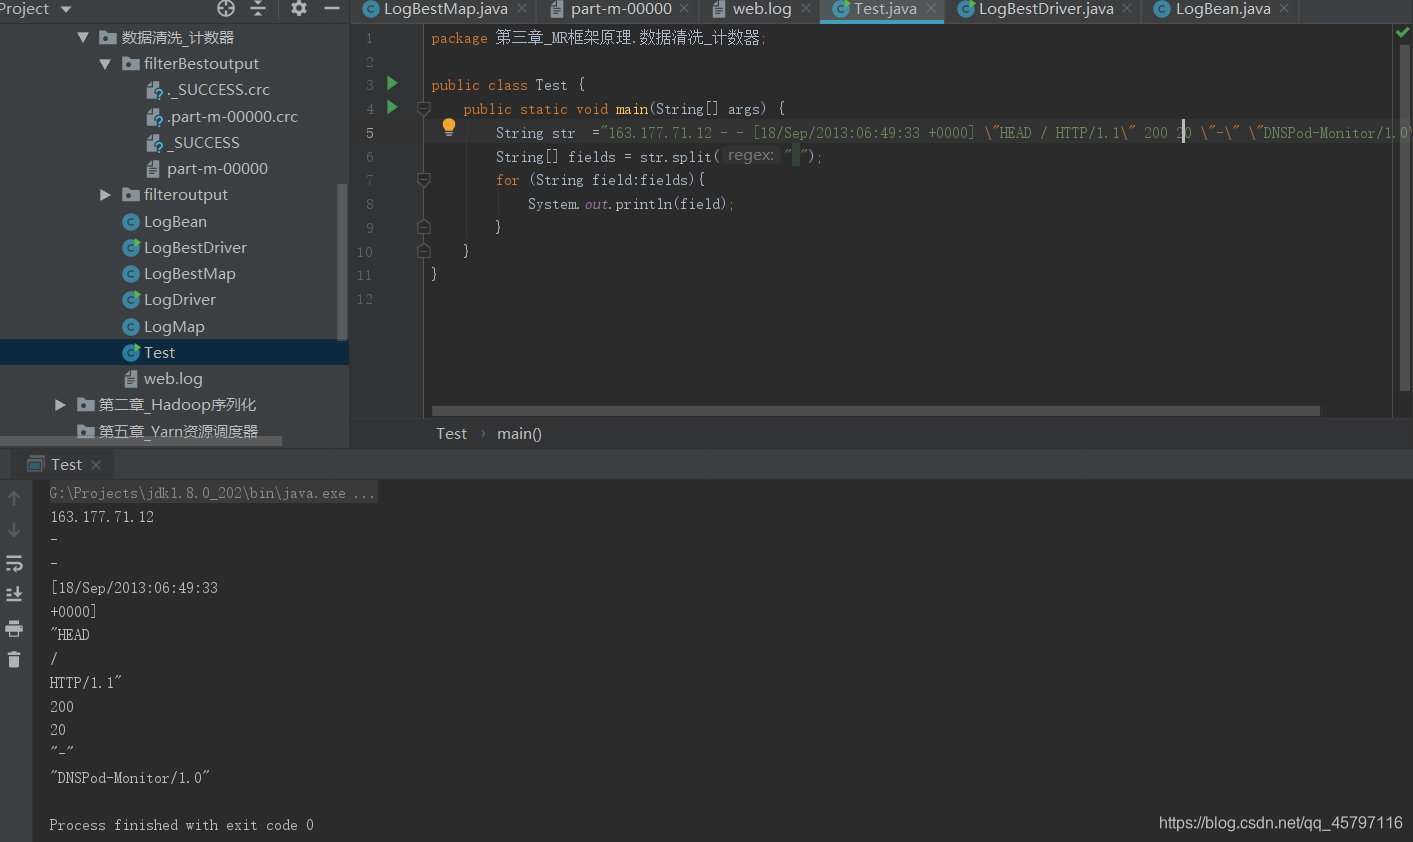Screen dimensions: 1413x842
Task: Collapse the filterBestoutput folder
Action: click(105, 64)
